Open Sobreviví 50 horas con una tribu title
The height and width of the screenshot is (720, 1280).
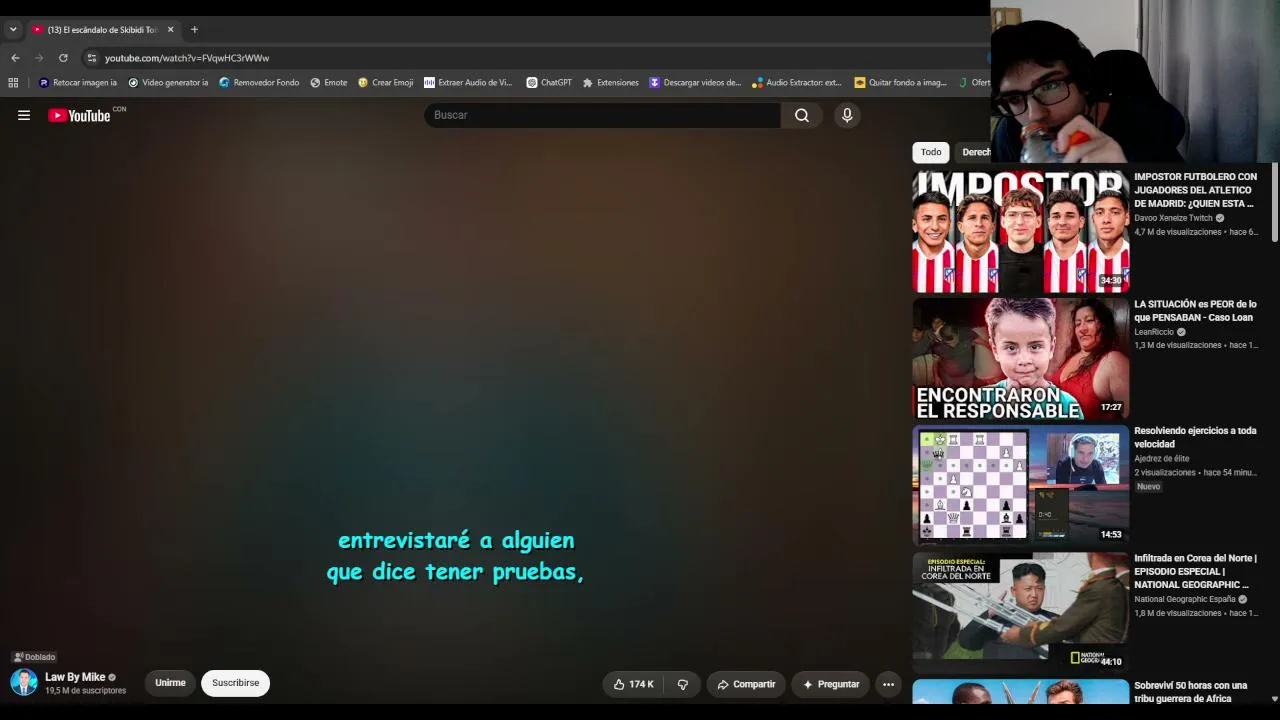(x=1191, y=692)
